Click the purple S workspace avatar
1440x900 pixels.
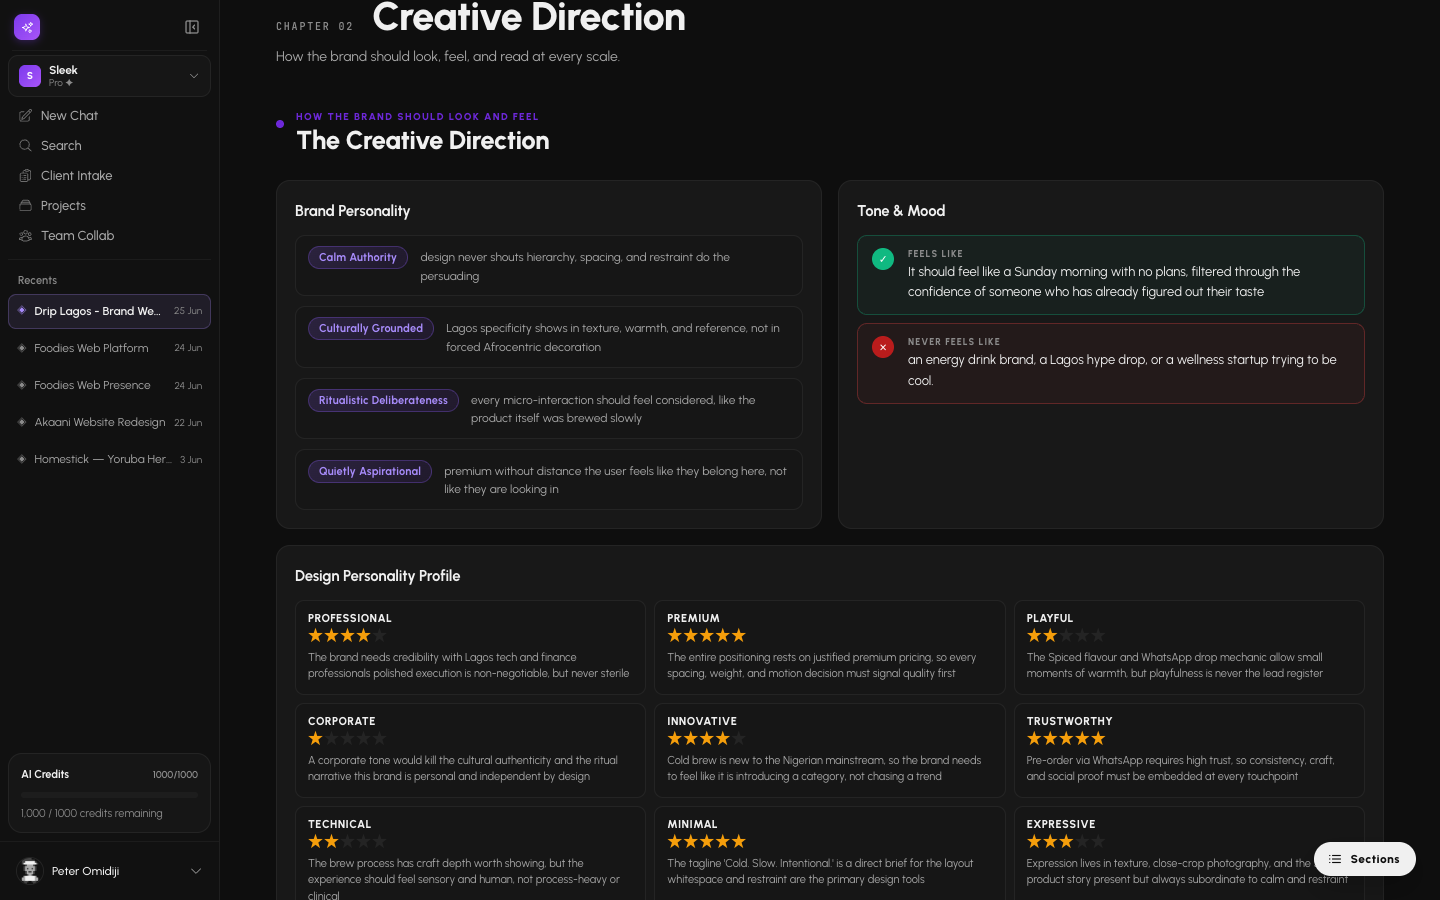pos(30,76)
